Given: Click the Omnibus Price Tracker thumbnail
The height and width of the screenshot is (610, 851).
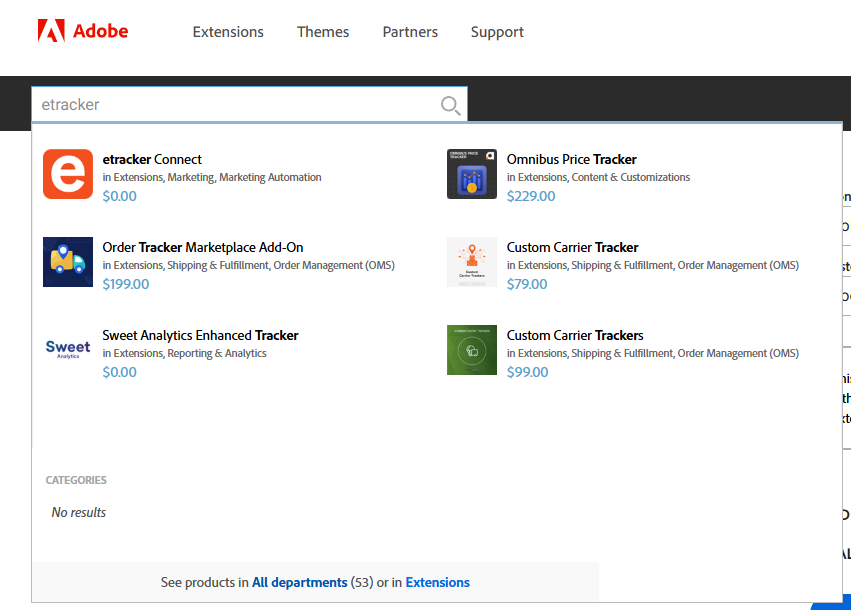Looking at the screenshot, I should (472, 174).
